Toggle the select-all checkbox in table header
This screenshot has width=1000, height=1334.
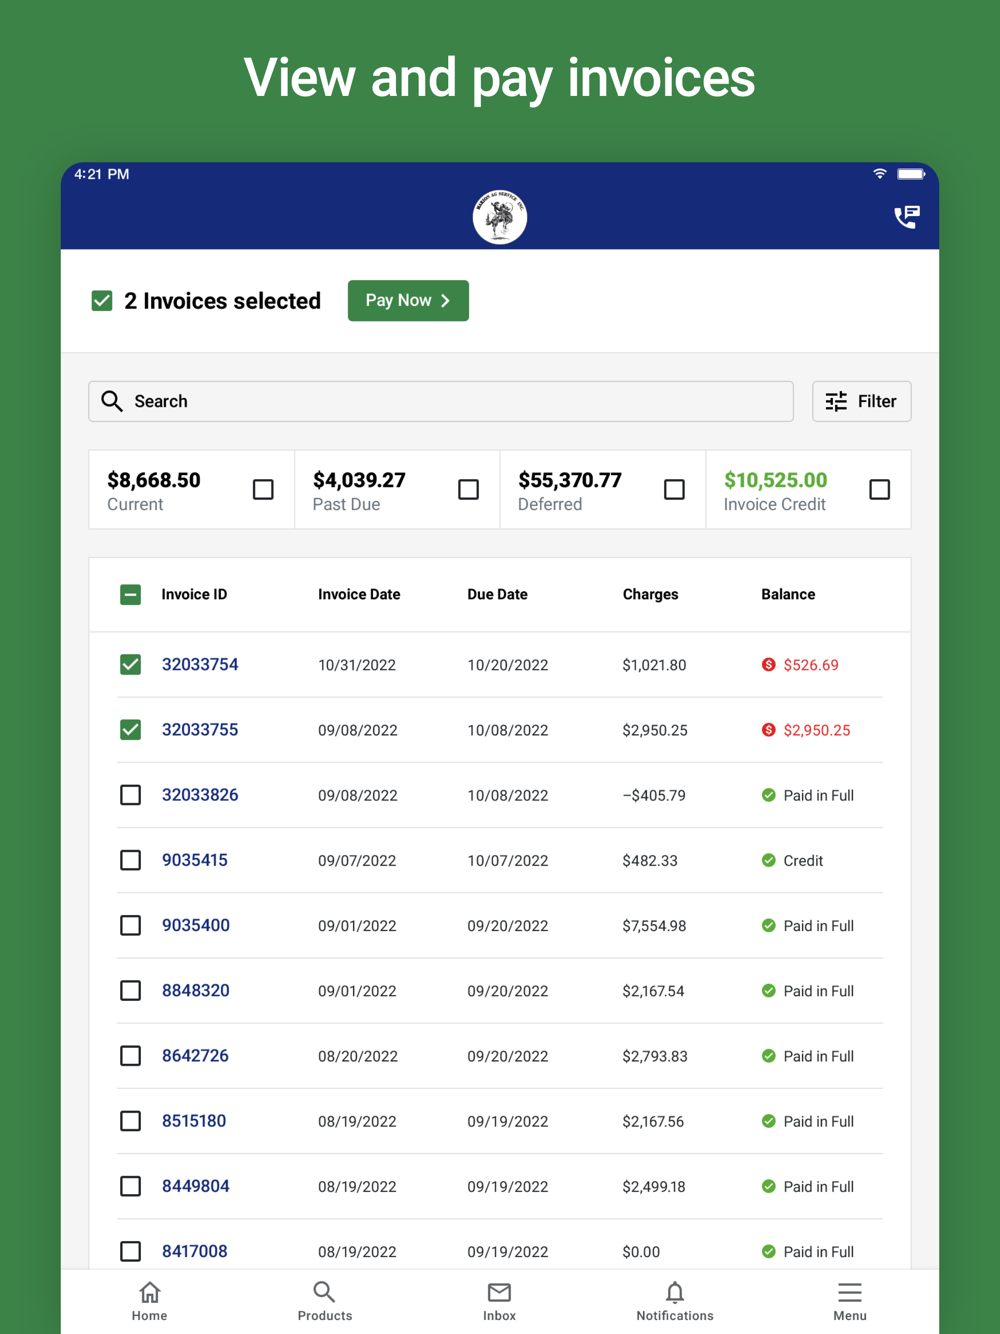tap(130, 595)
